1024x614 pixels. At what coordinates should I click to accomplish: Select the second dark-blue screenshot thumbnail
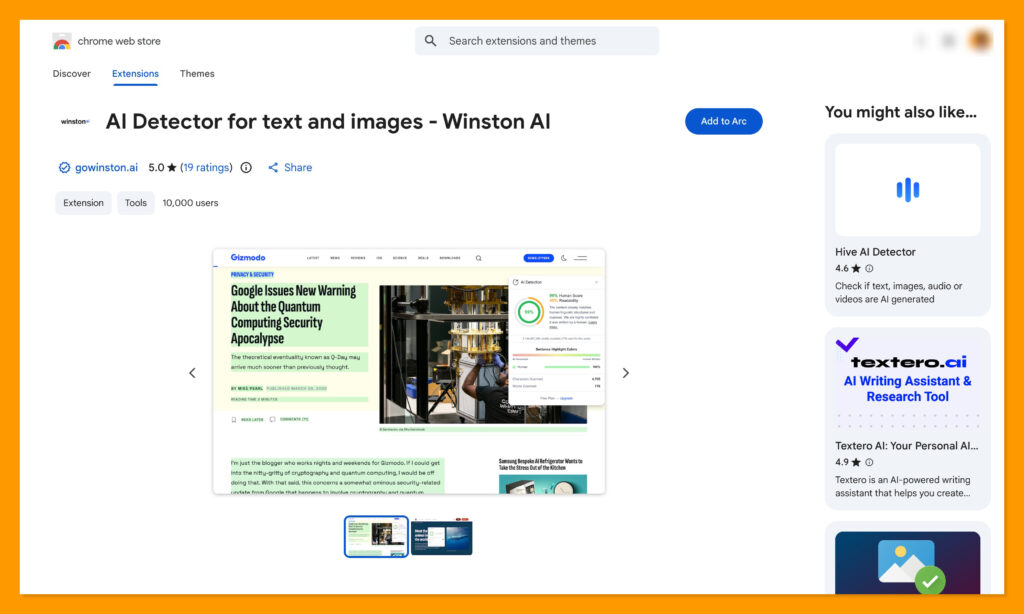(441, 536)
